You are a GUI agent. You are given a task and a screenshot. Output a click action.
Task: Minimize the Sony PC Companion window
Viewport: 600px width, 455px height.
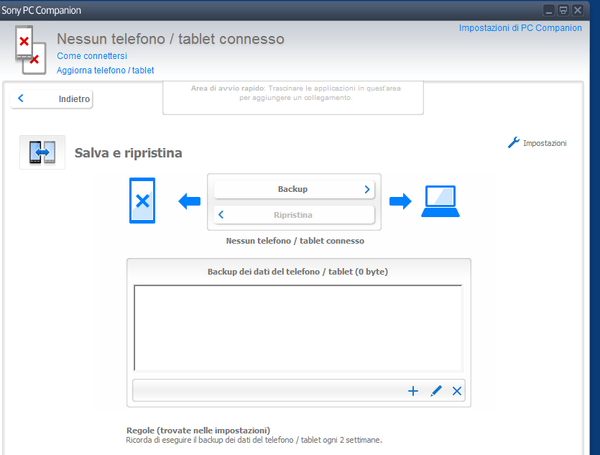click(x=549, y=10)
